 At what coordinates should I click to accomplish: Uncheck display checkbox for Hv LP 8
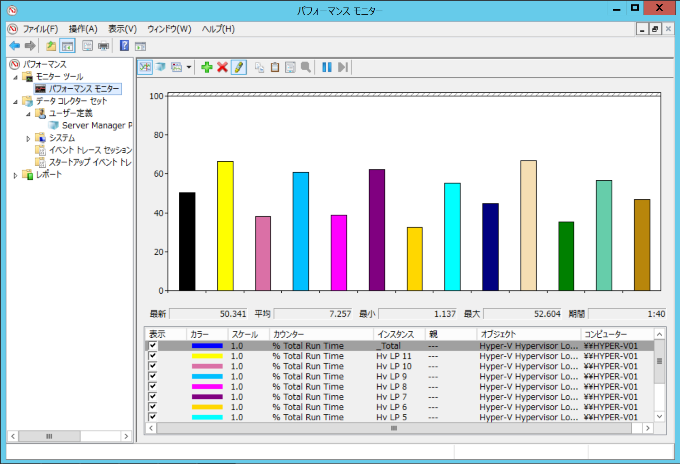[152, 386]
